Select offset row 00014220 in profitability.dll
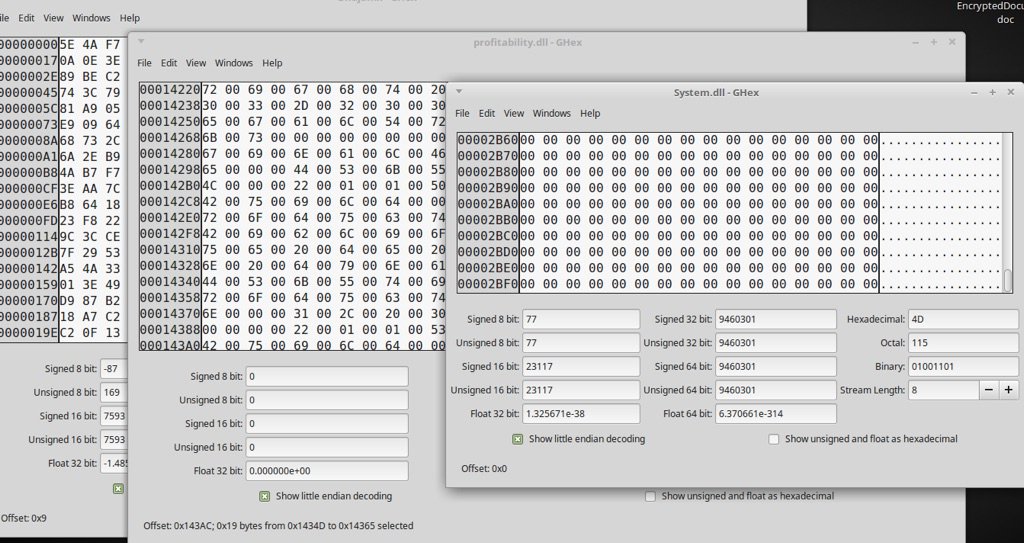 click(170, 90)
